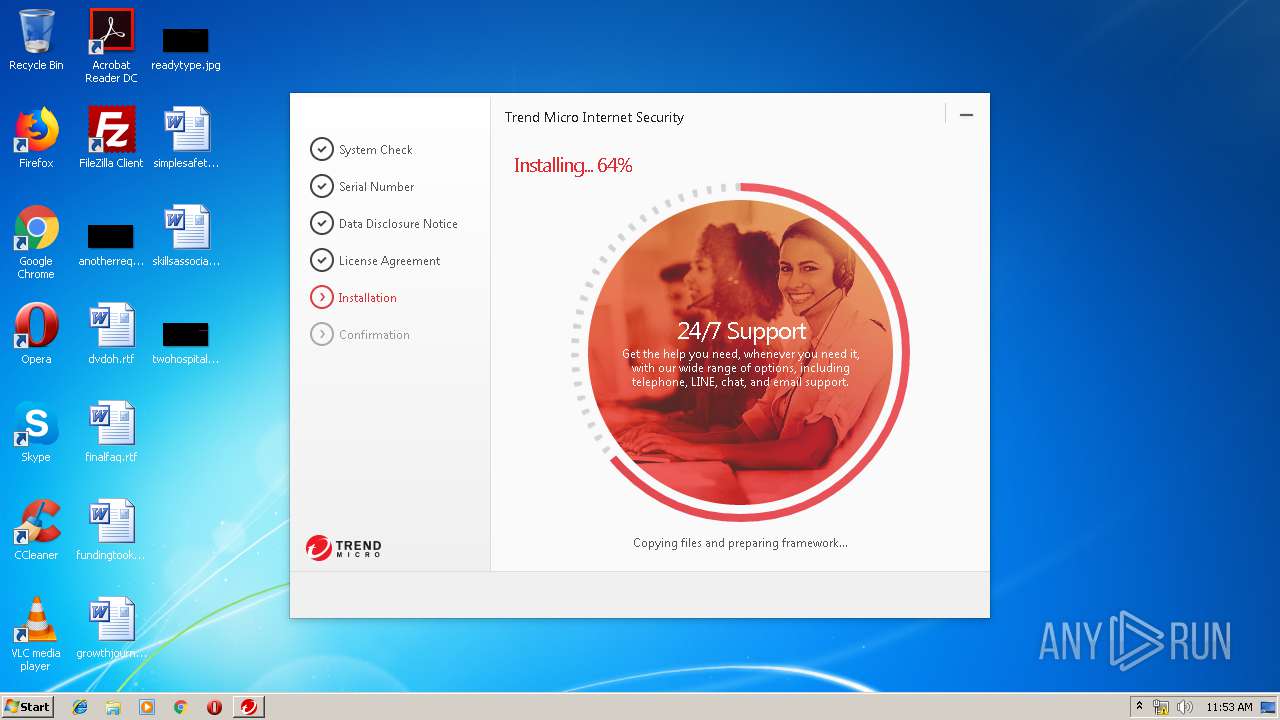Screen dimensions: 1280x720
Task: Select the Confirmation step label
Action: (x=374, y=335)
